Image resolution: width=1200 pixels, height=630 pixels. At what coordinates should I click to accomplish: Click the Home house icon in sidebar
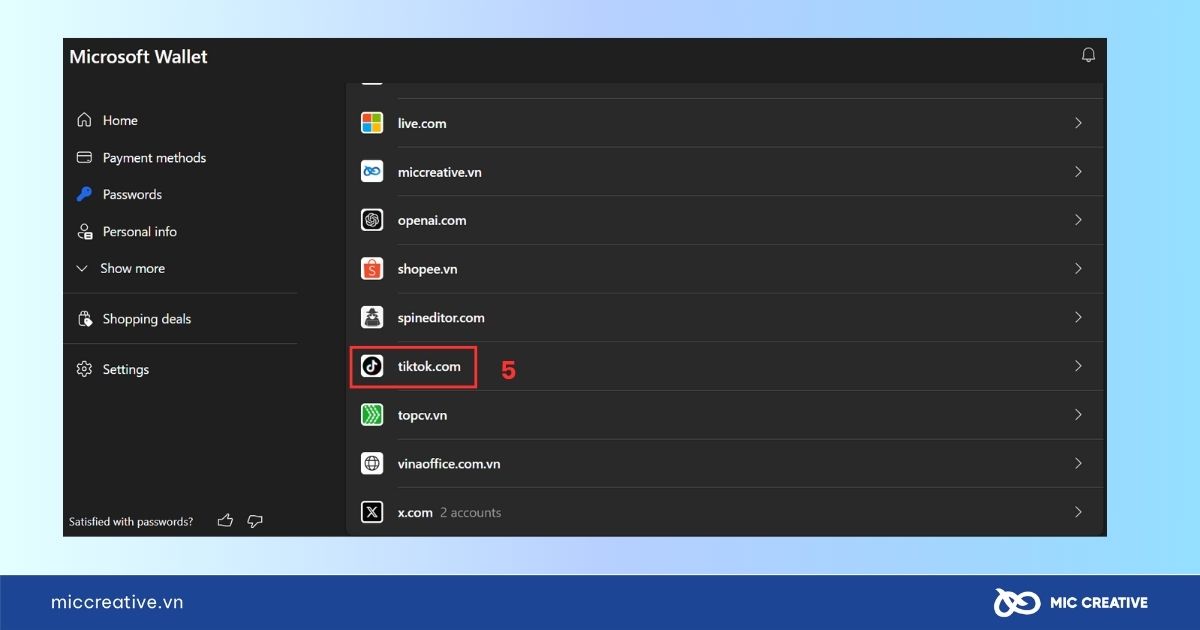[84, 120]
